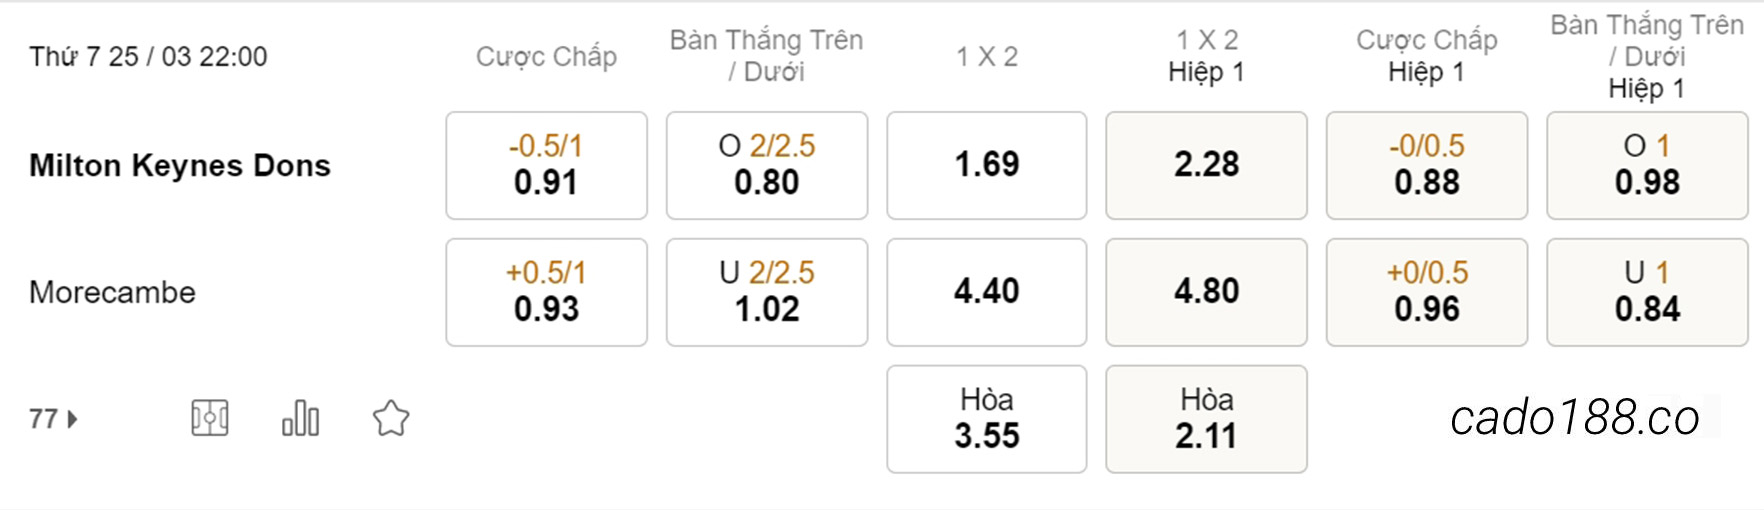
Task: Mark match as favorite with star icon
Action: tap(391, 418)
